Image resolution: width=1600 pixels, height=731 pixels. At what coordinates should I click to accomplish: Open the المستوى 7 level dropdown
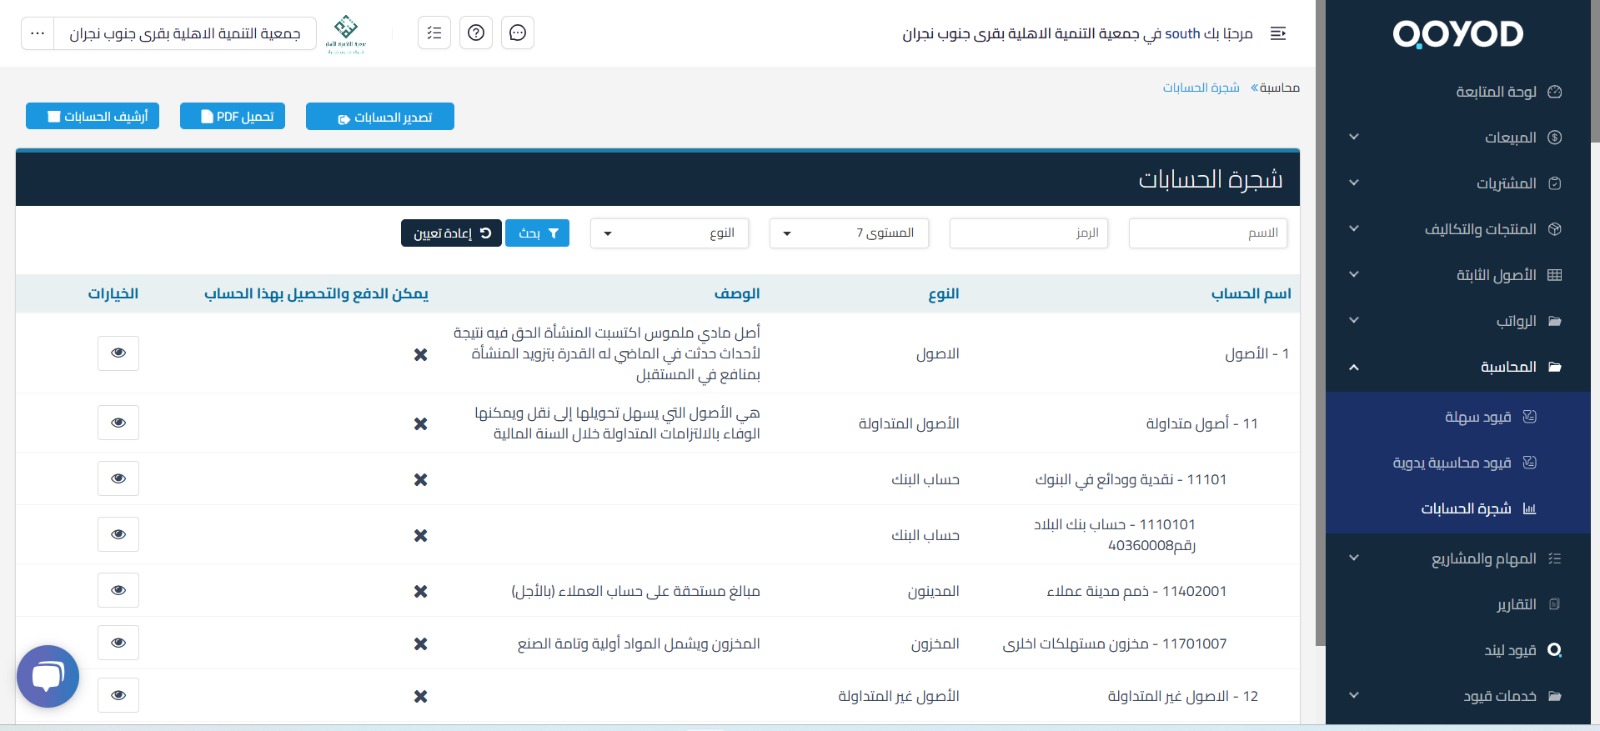pos(849,233)
